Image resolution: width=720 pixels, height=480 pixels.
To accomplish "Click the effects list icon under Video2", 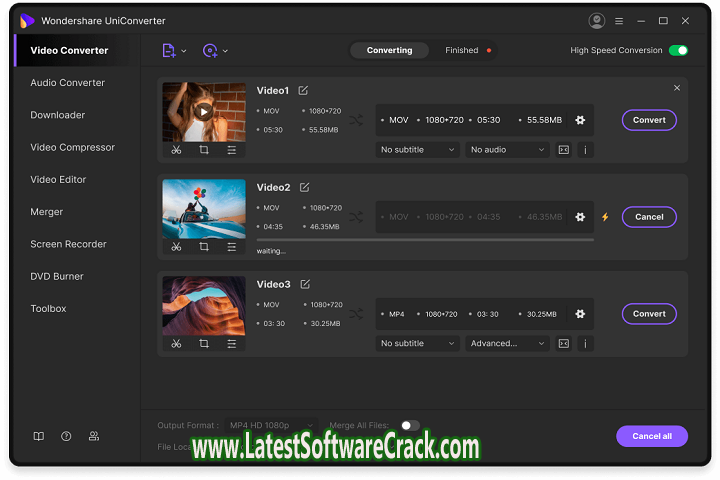I will [231, 247].
